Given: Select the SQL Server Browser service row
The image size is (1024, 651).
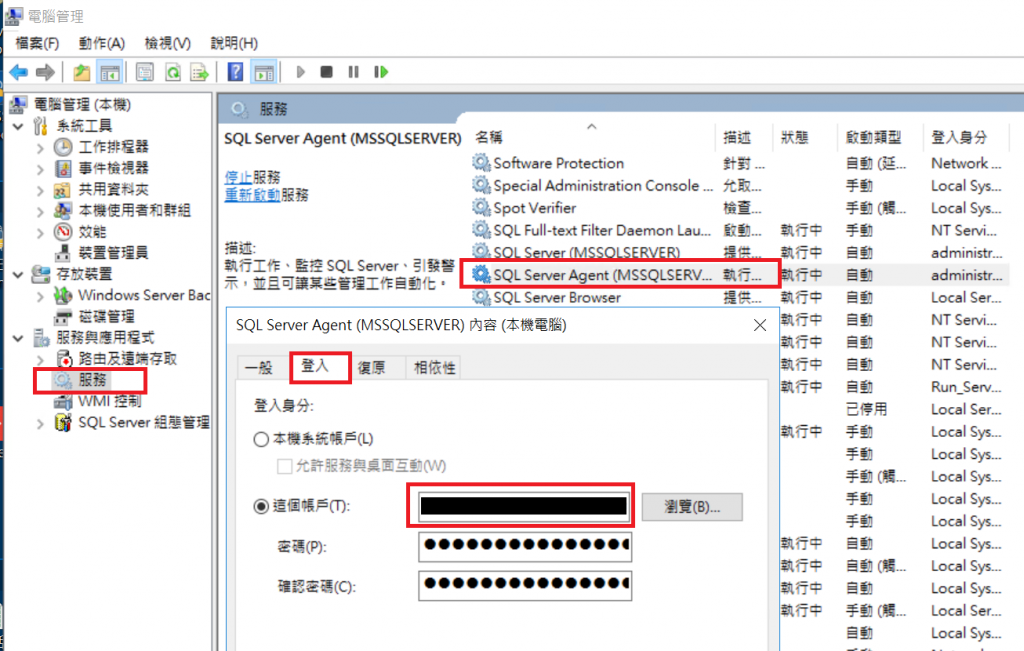Looking at the screenshot, I should coord(740,297).
